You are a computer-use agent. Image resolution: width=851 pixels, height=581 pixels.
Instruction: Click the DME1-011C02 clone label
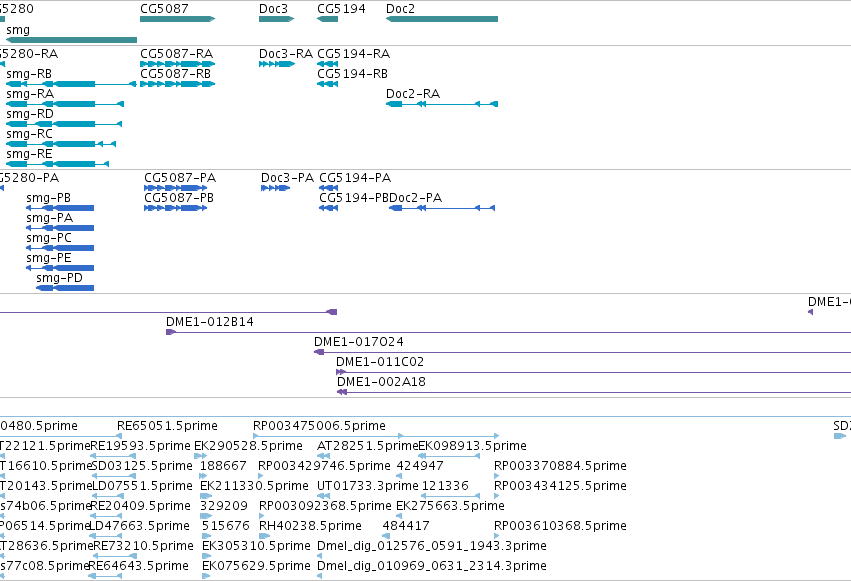[x=380, y=362]
